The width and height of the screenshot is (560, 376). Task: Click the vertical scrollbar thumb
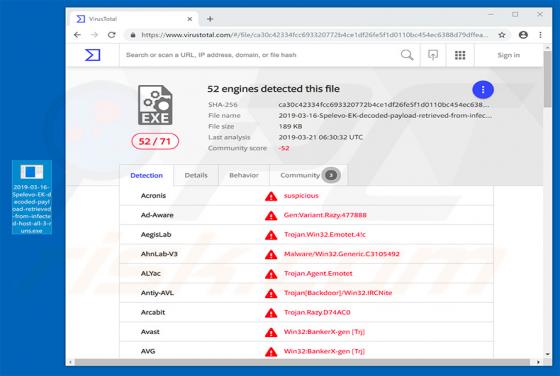(x=547, y=79)
